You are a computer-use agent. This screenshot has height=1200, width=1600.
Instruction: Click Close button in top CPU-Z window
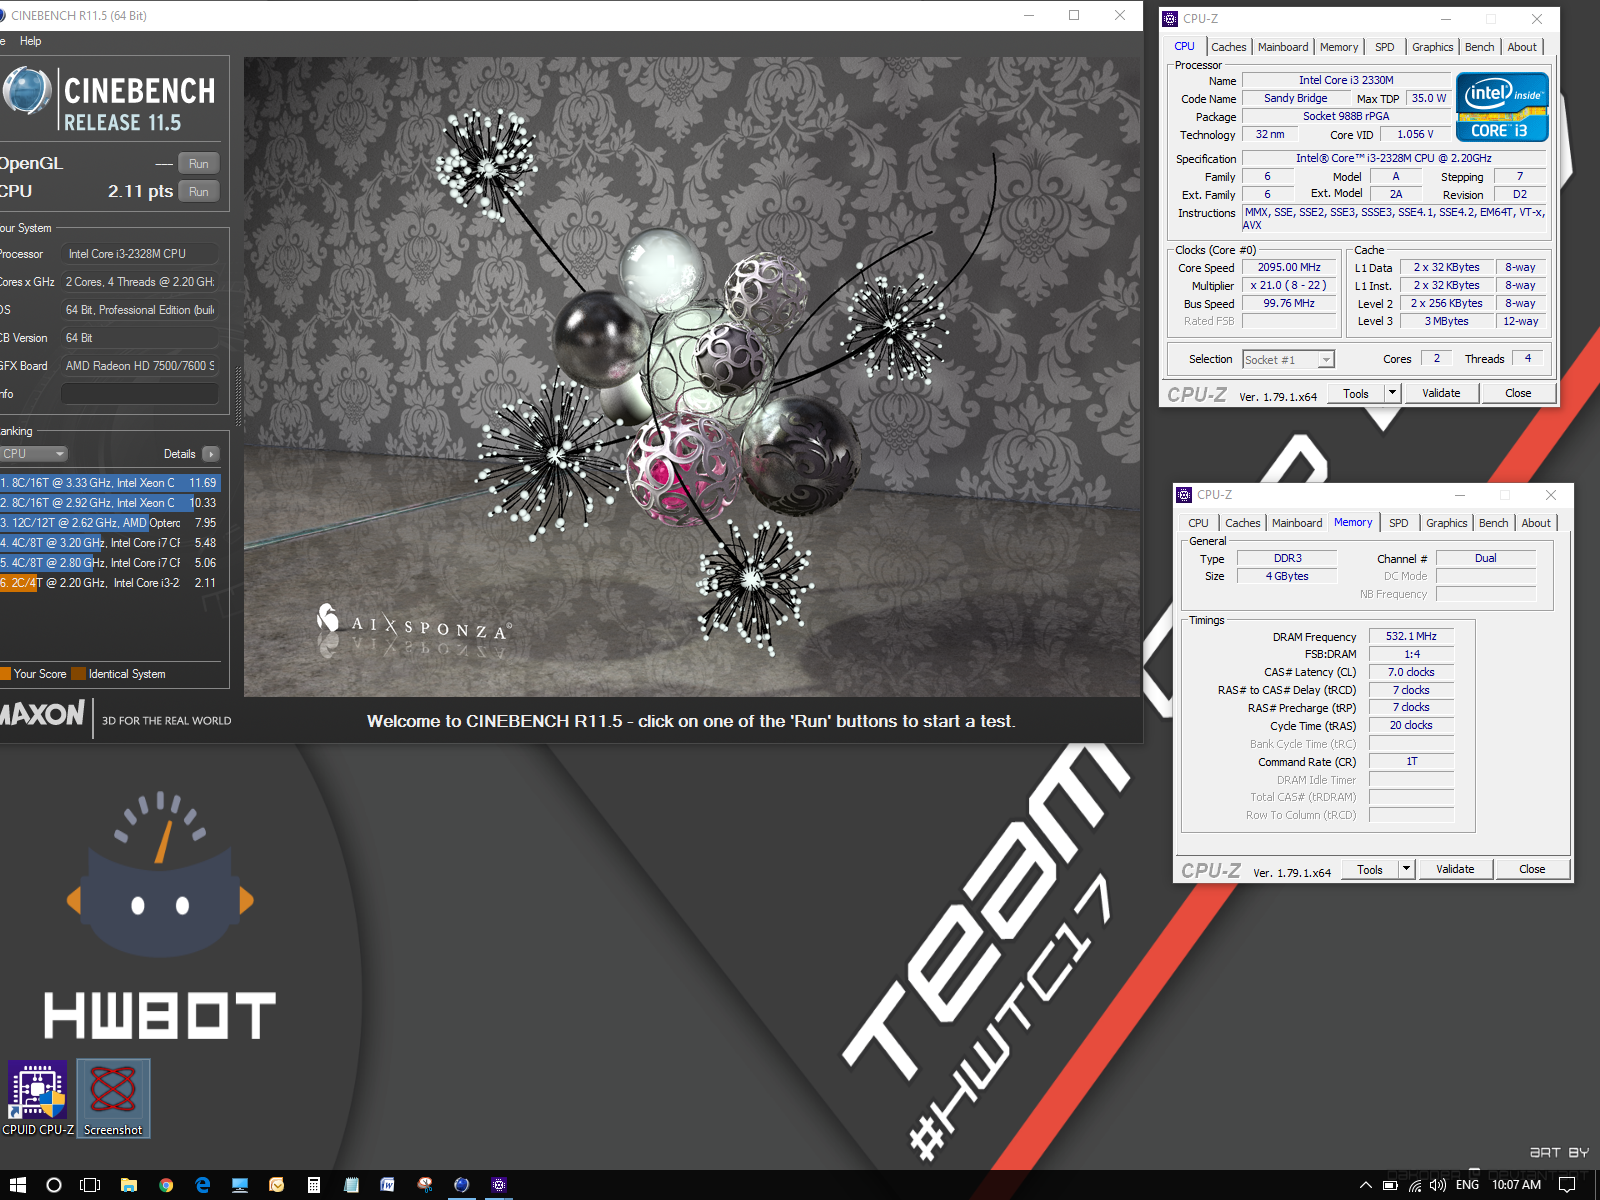(x=1518, y=394)
